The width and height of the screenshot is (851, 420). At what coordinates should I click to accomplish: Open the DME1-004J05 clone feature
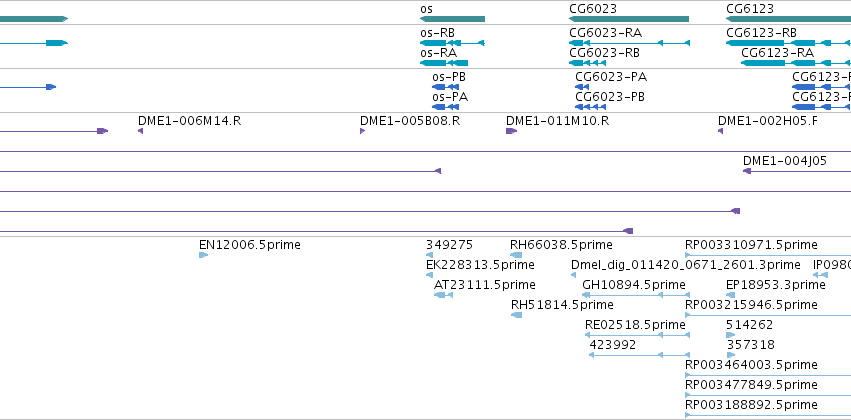797,171
